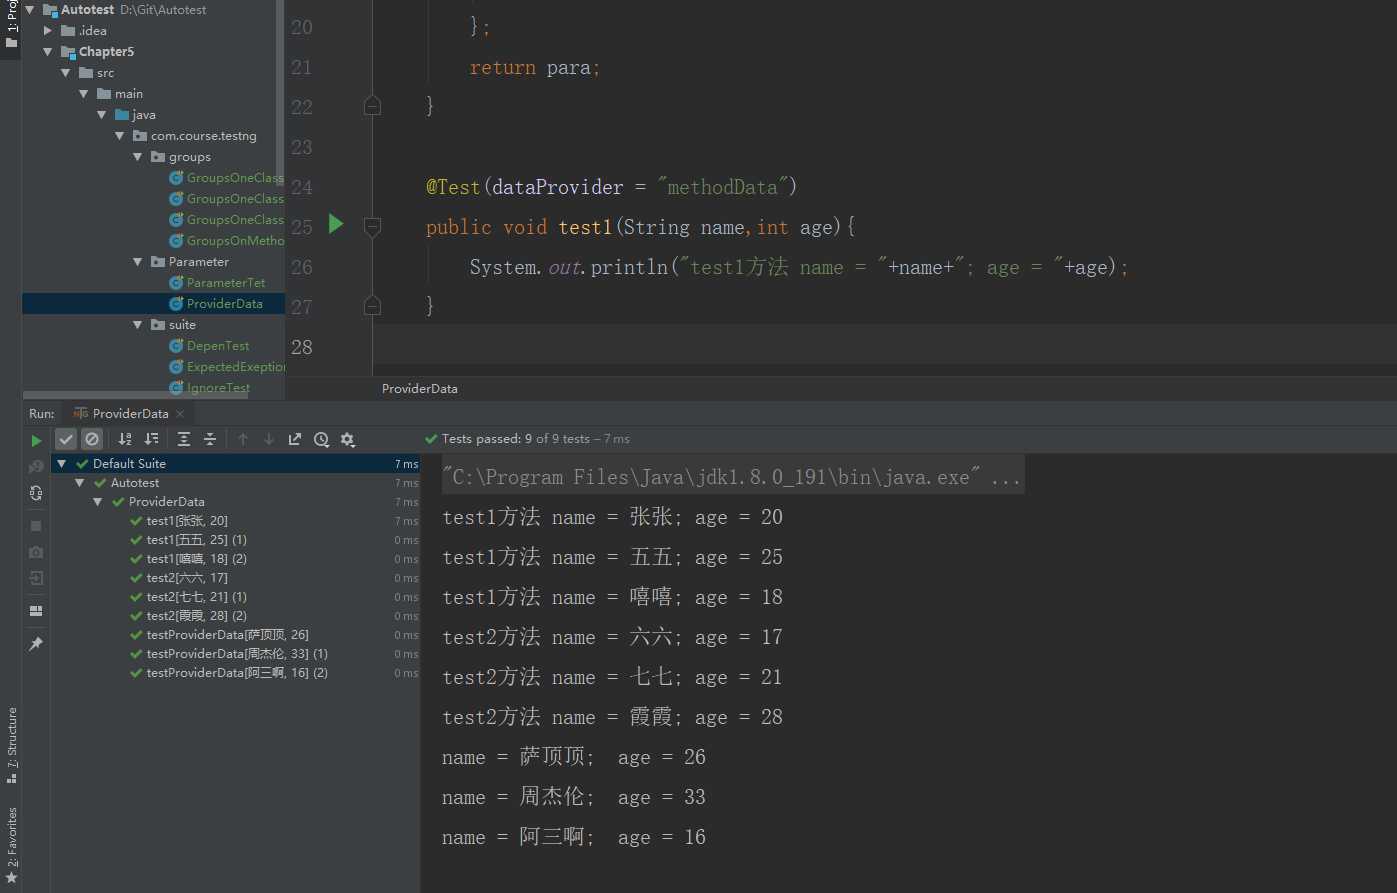Fold code block at line 22
The image size is (1397, 893).
coord(372,105)
